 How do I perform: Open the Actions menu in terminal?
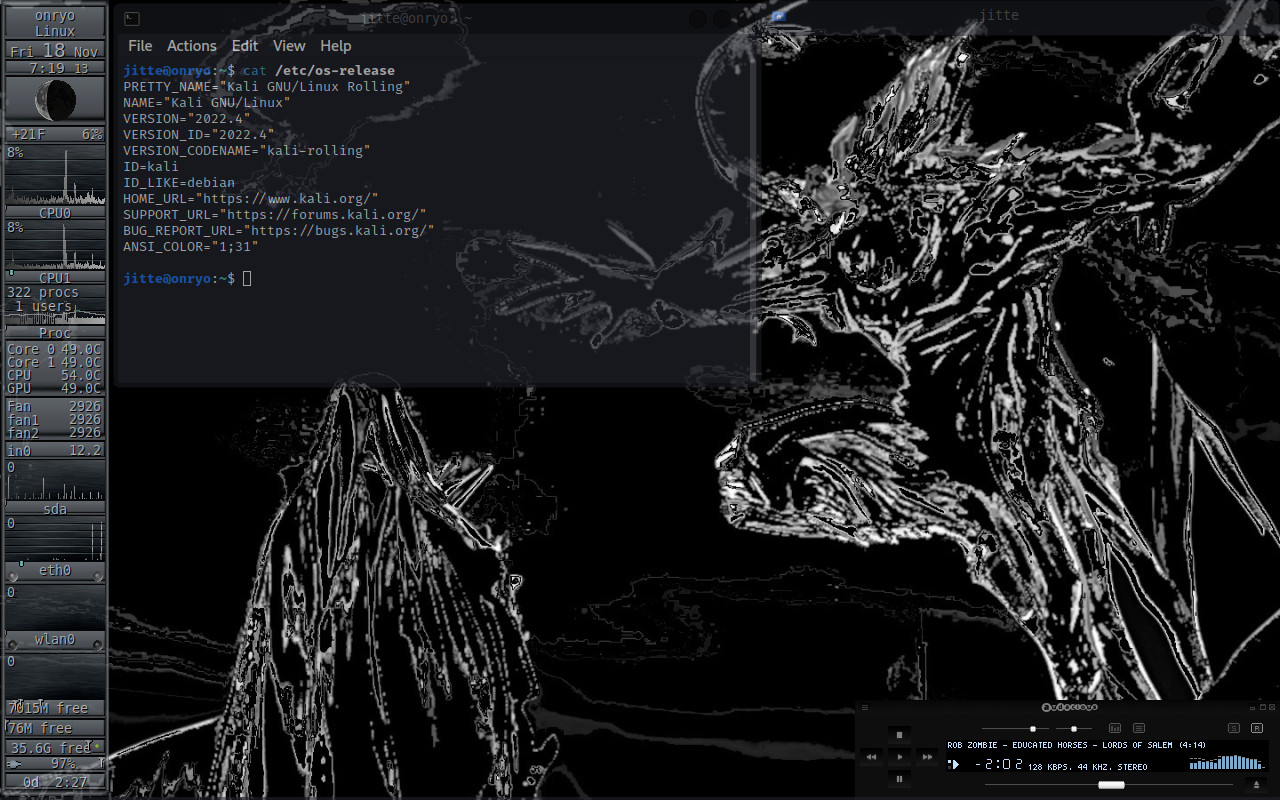(192, 46)
